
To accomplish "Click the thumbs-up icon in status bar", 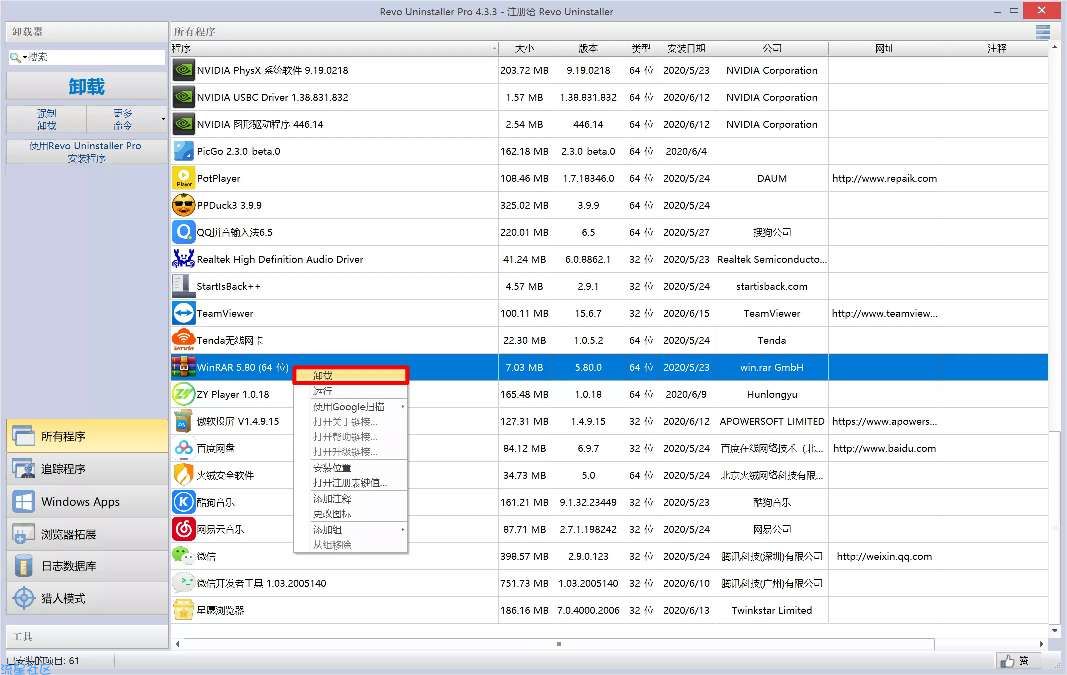I will (x=1006, y=661).
